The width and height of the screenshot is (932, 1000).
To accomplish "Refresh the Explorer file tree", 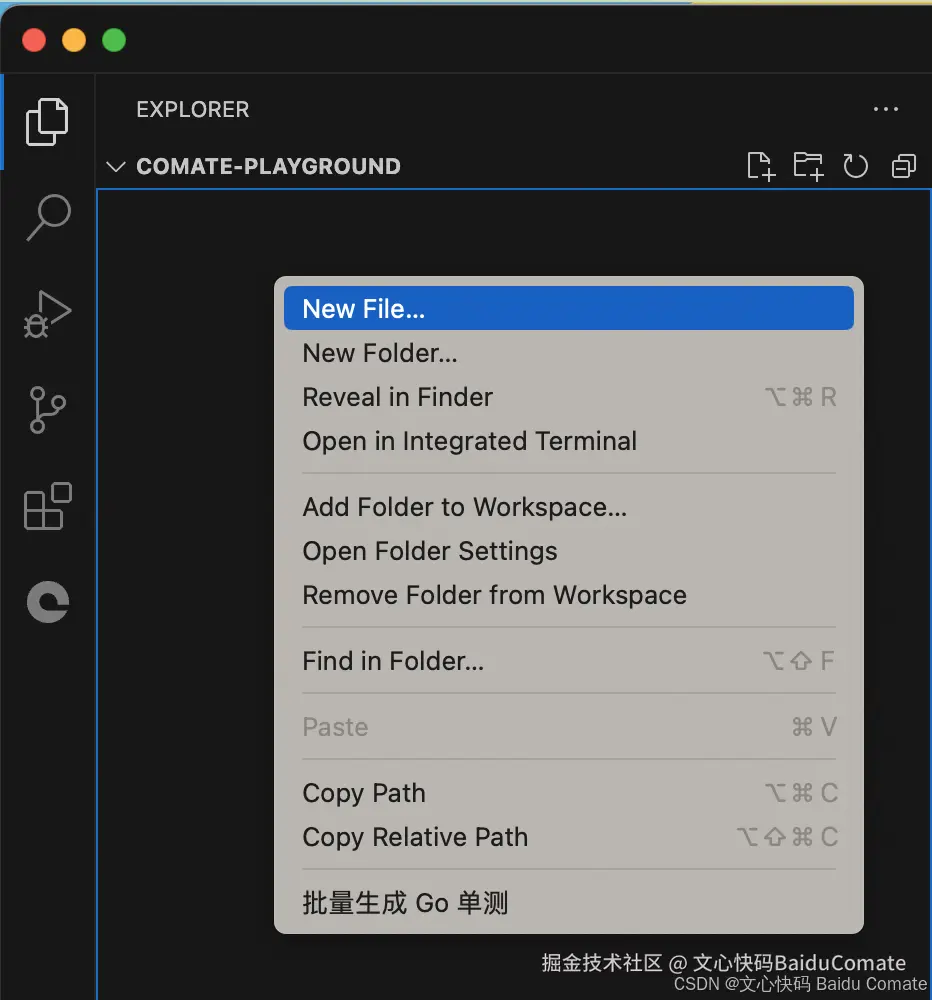I will click(855, 166).
